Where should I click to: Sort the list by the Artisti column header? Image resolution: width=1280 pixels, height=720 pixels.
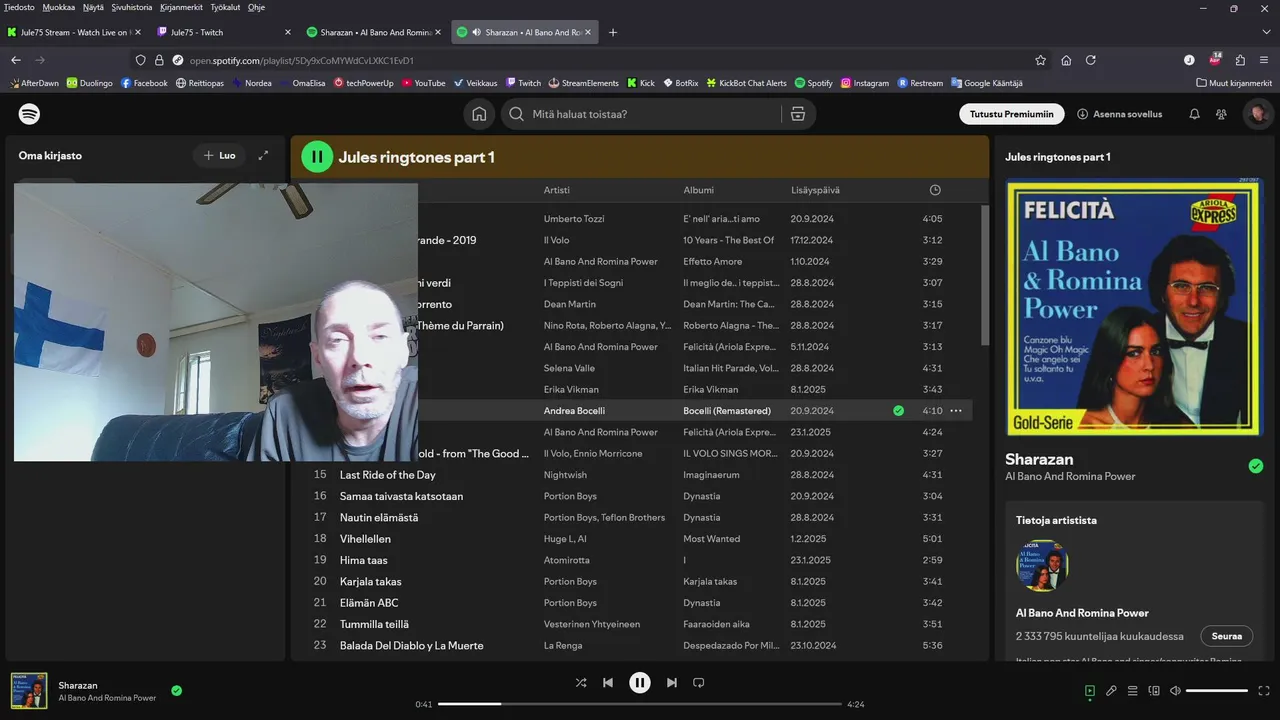(557, 190)
